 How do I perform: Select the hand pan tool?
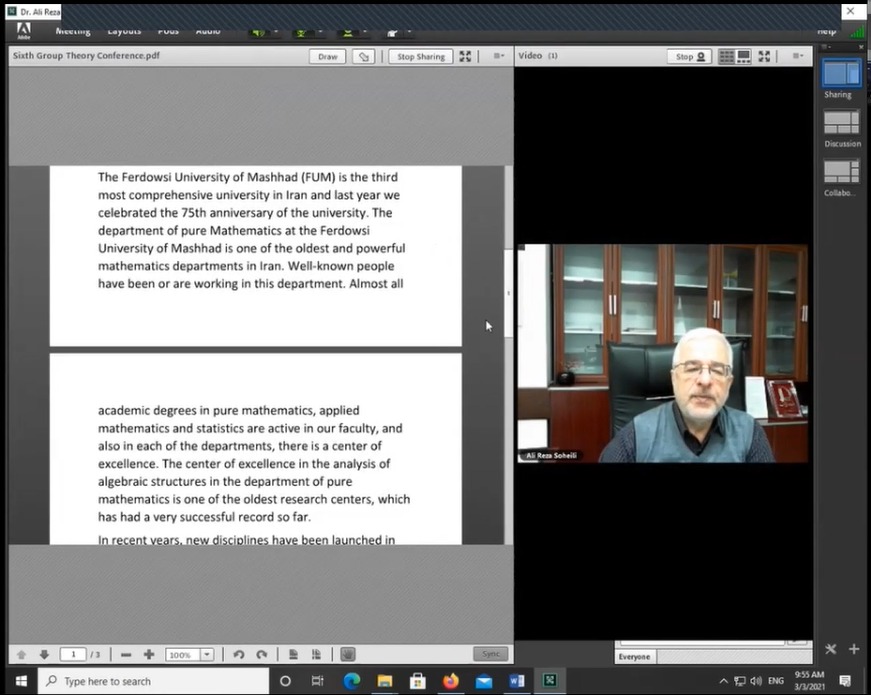point(347,654)
